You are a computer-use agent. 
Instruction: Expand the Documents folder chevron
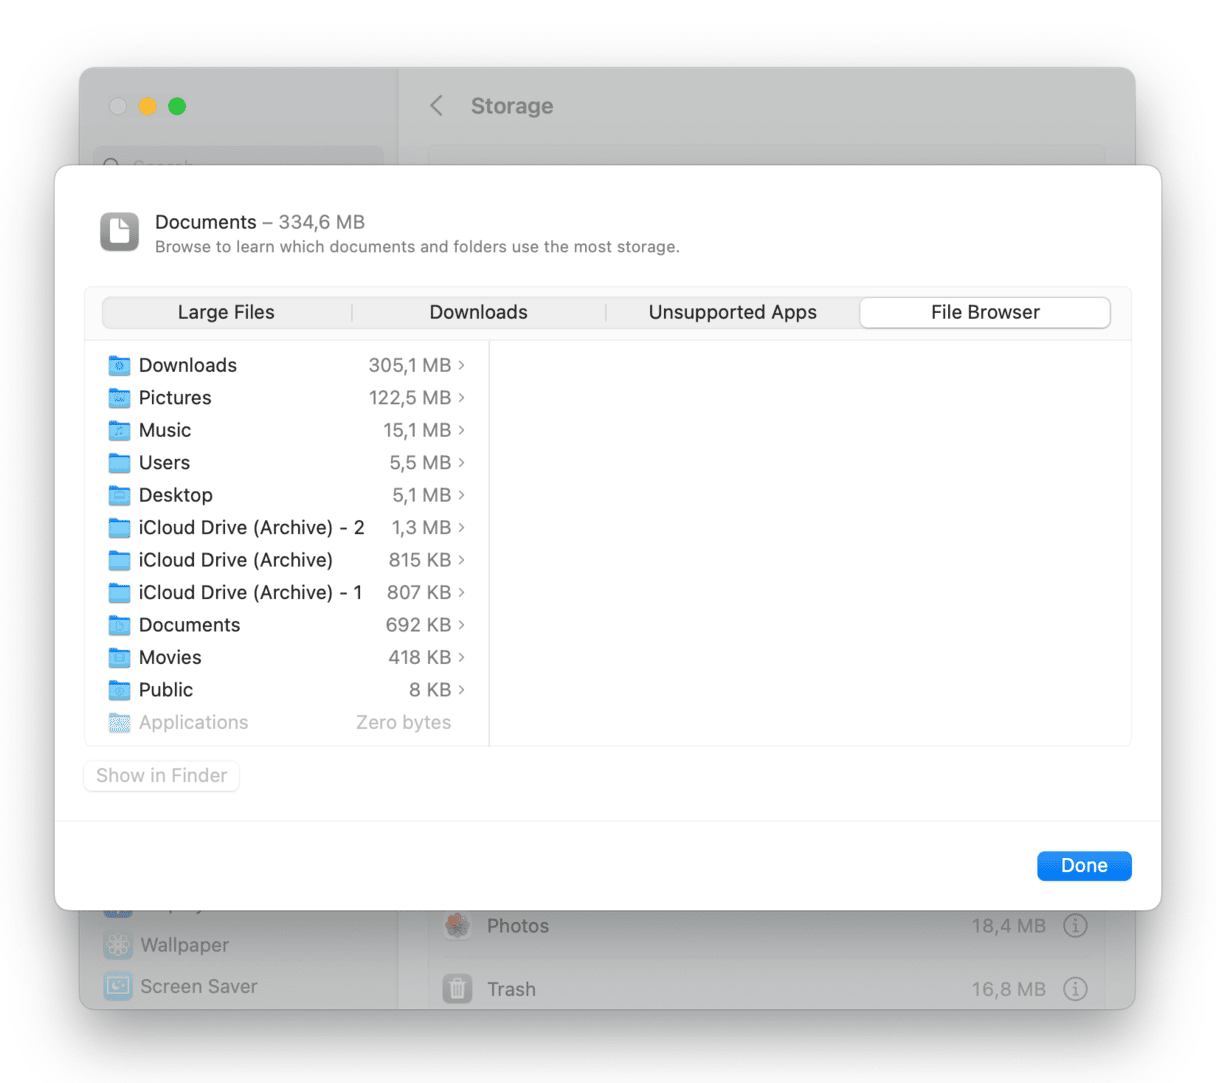(x=461, y=625)
